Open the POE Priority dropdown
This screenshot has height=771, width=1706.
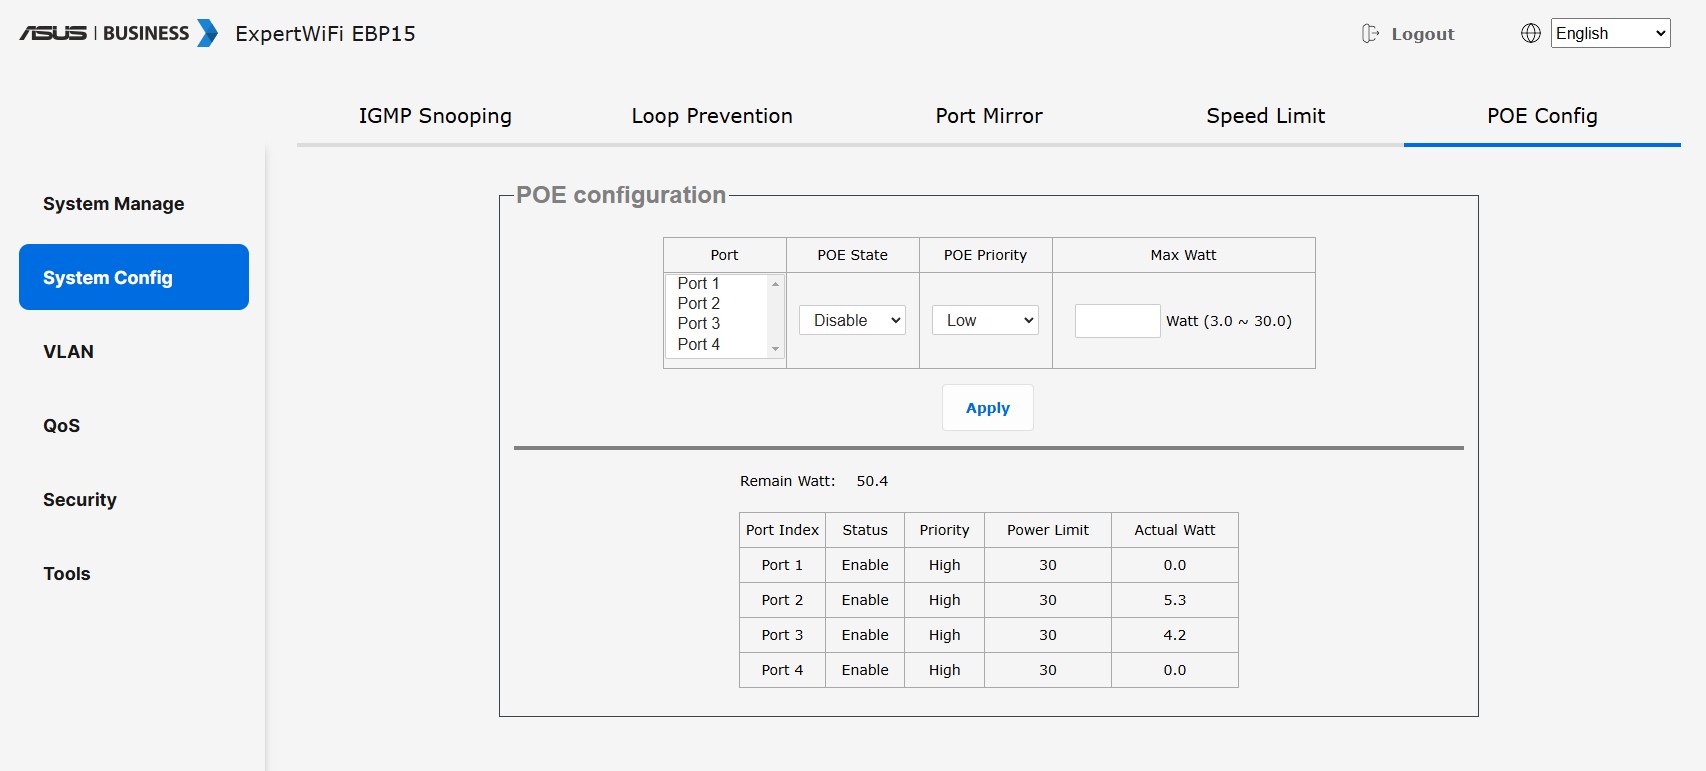coord(985,320)
